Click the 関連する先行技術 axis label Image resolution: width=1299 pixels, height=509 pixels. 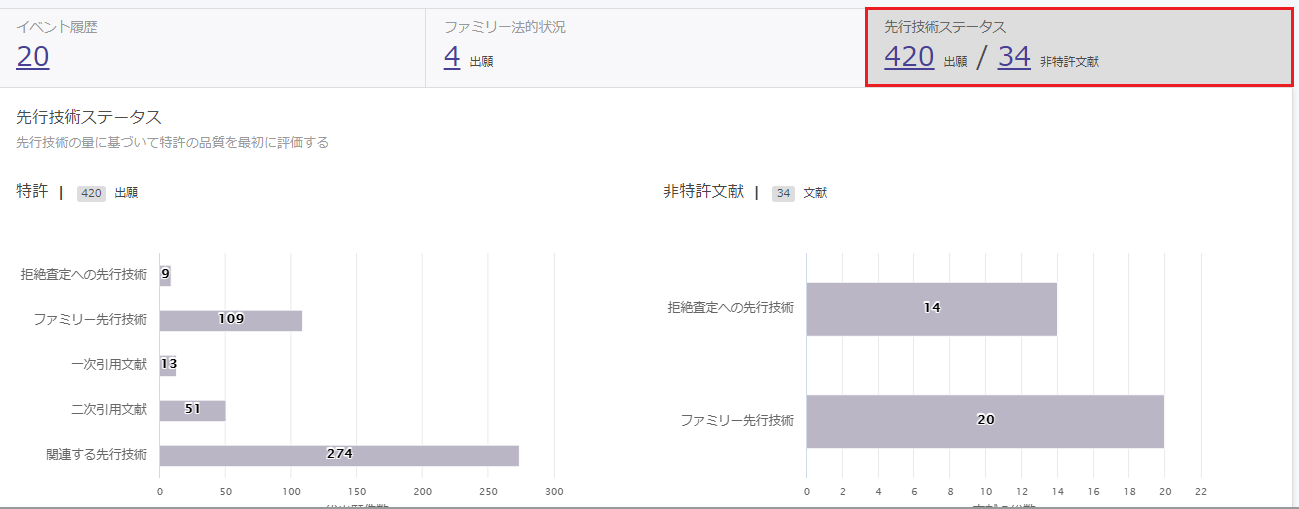97,454
